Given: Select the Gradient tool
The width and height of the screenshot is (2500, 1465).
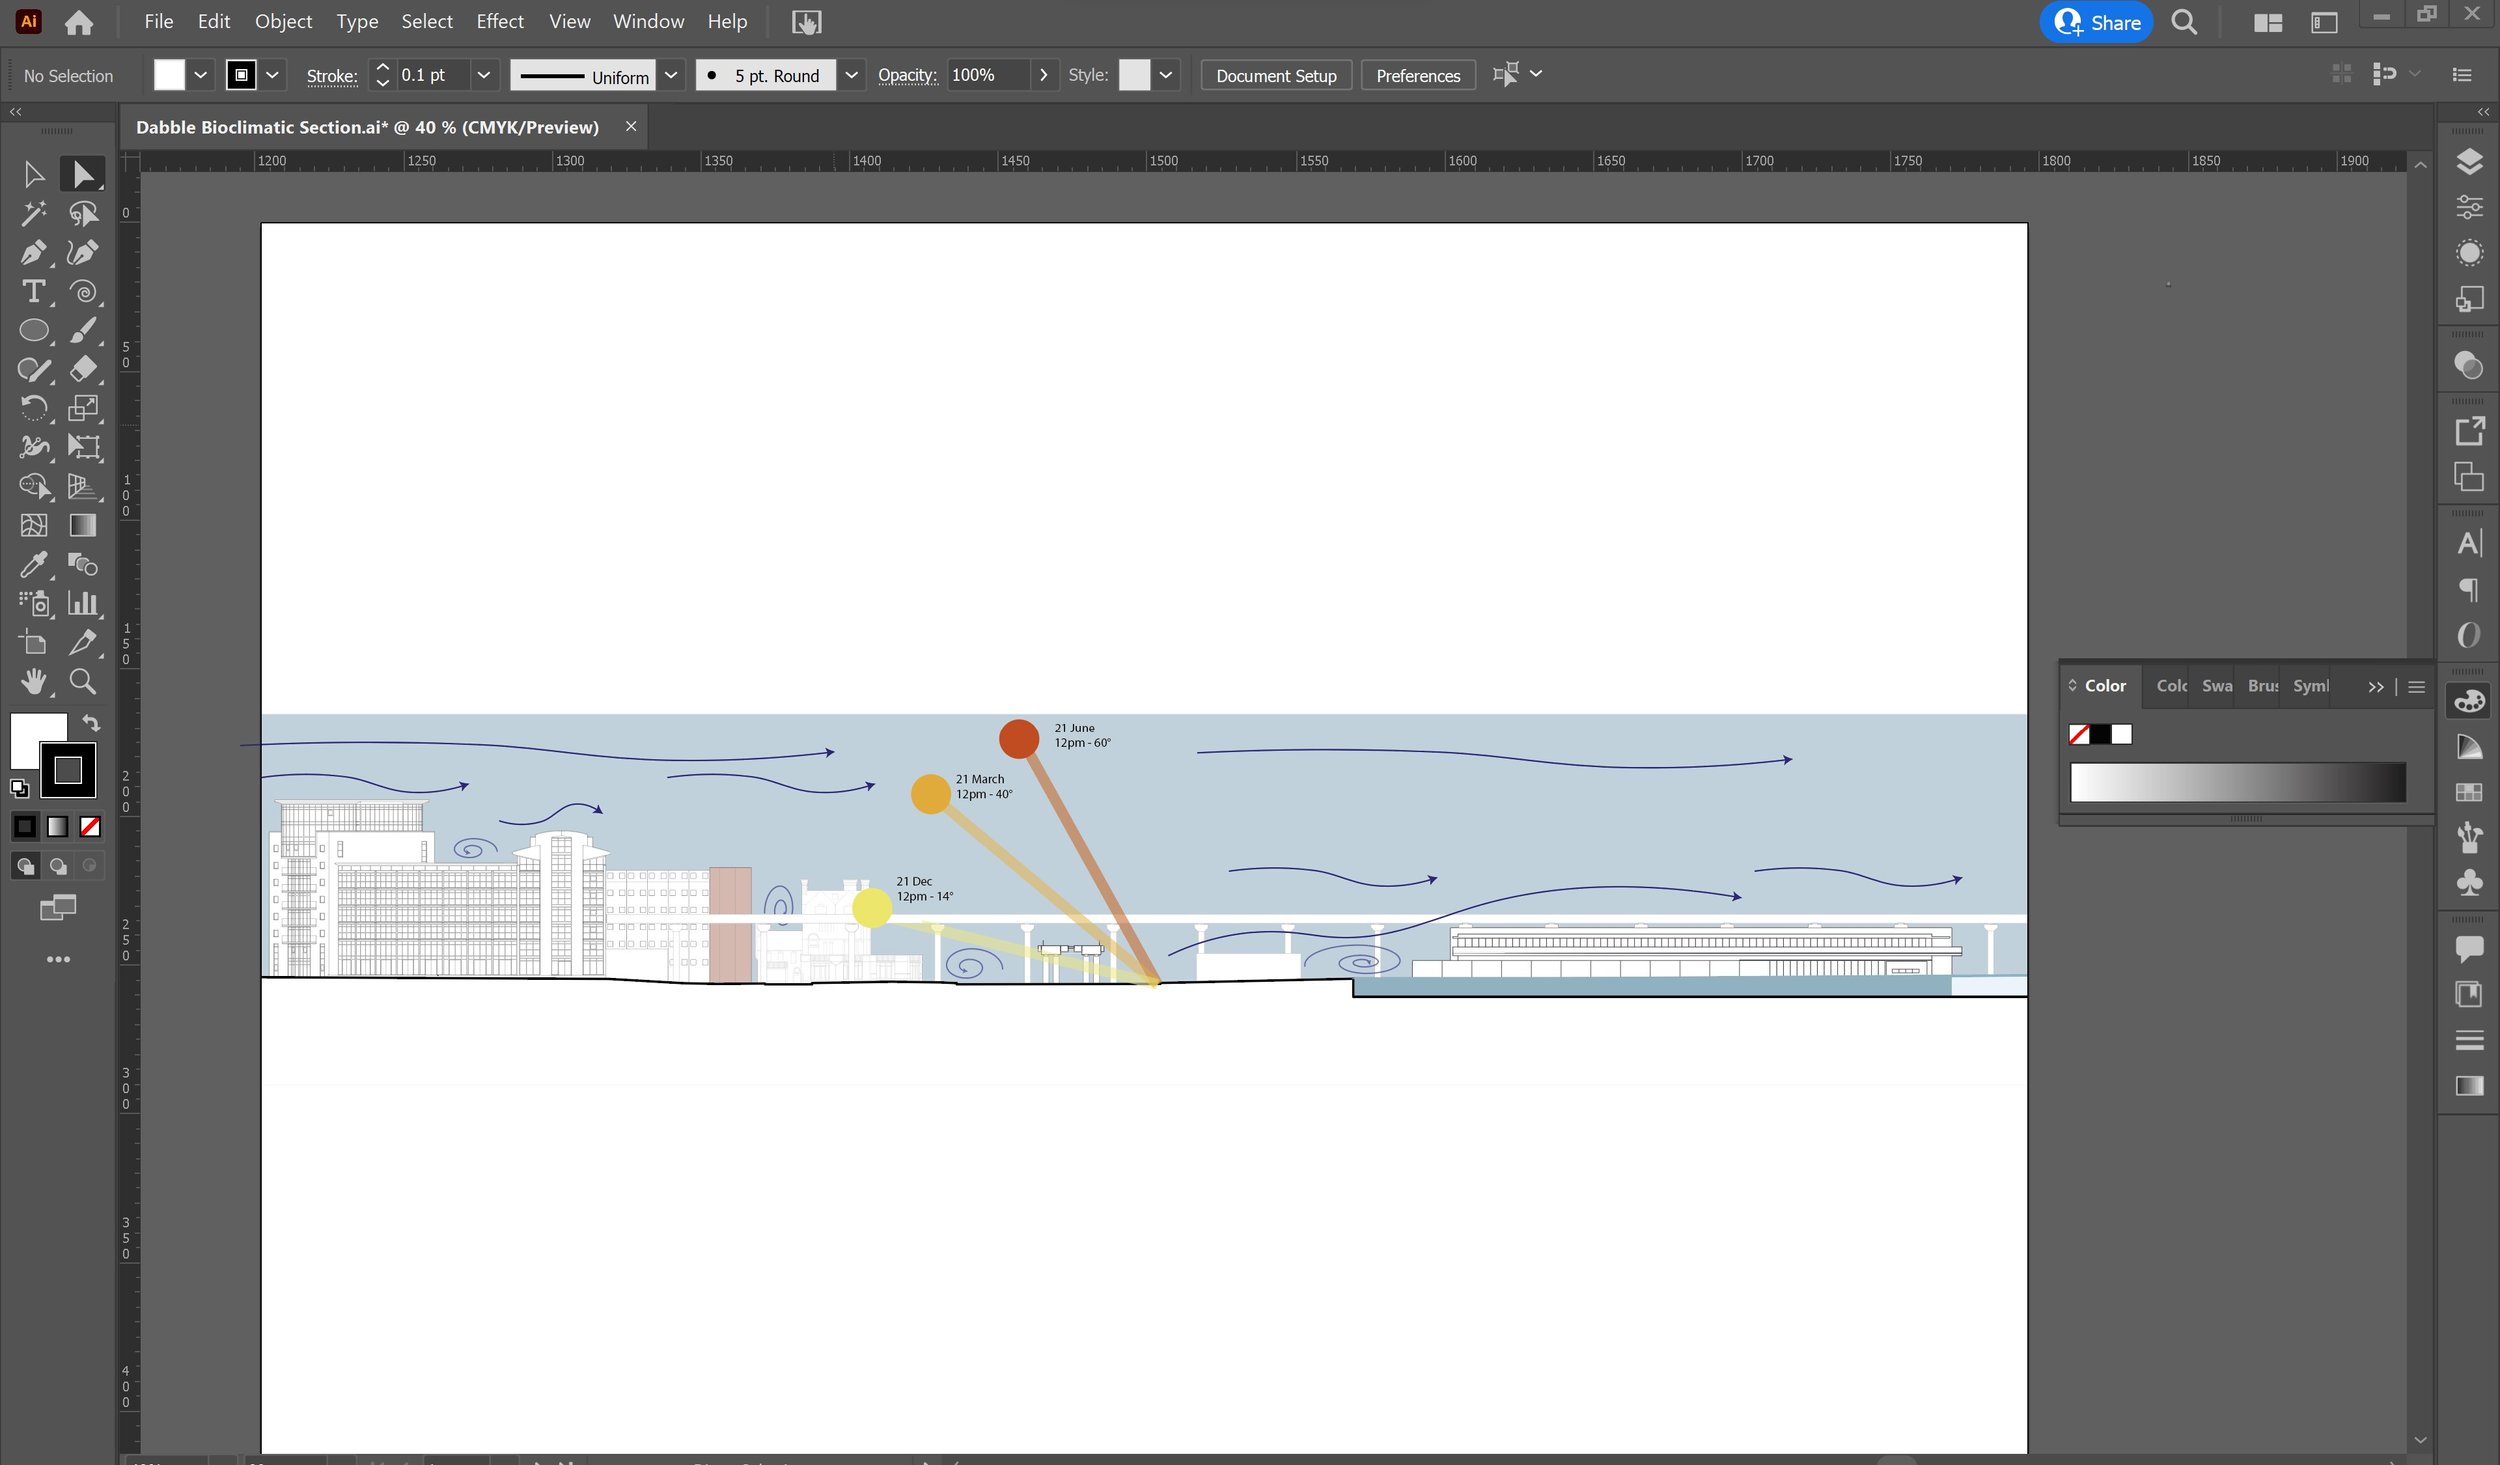Looking at the screenshot, I should pos(83,525).
